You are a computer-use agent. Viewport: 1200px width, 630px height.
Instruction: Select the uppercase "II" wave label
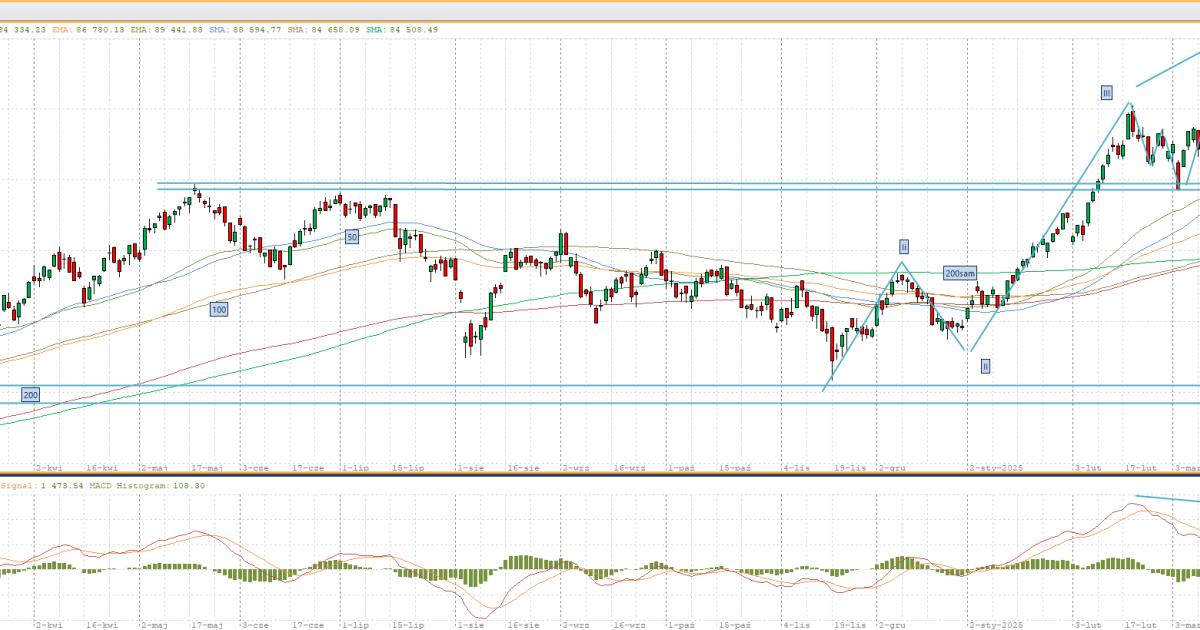pyautogui.click(x=985, y=367)
